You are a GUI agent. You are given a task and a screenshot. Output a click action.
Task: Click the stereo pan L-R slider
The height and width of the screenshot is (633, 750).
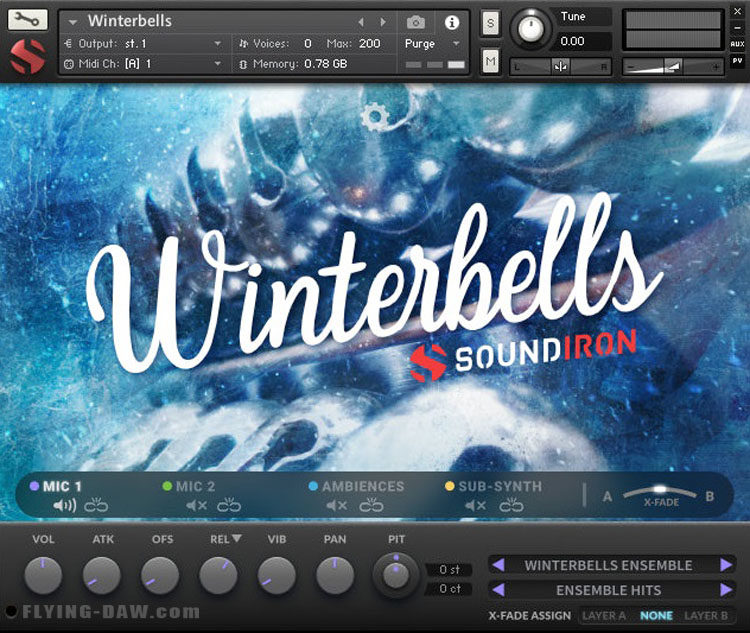(561, 67)
